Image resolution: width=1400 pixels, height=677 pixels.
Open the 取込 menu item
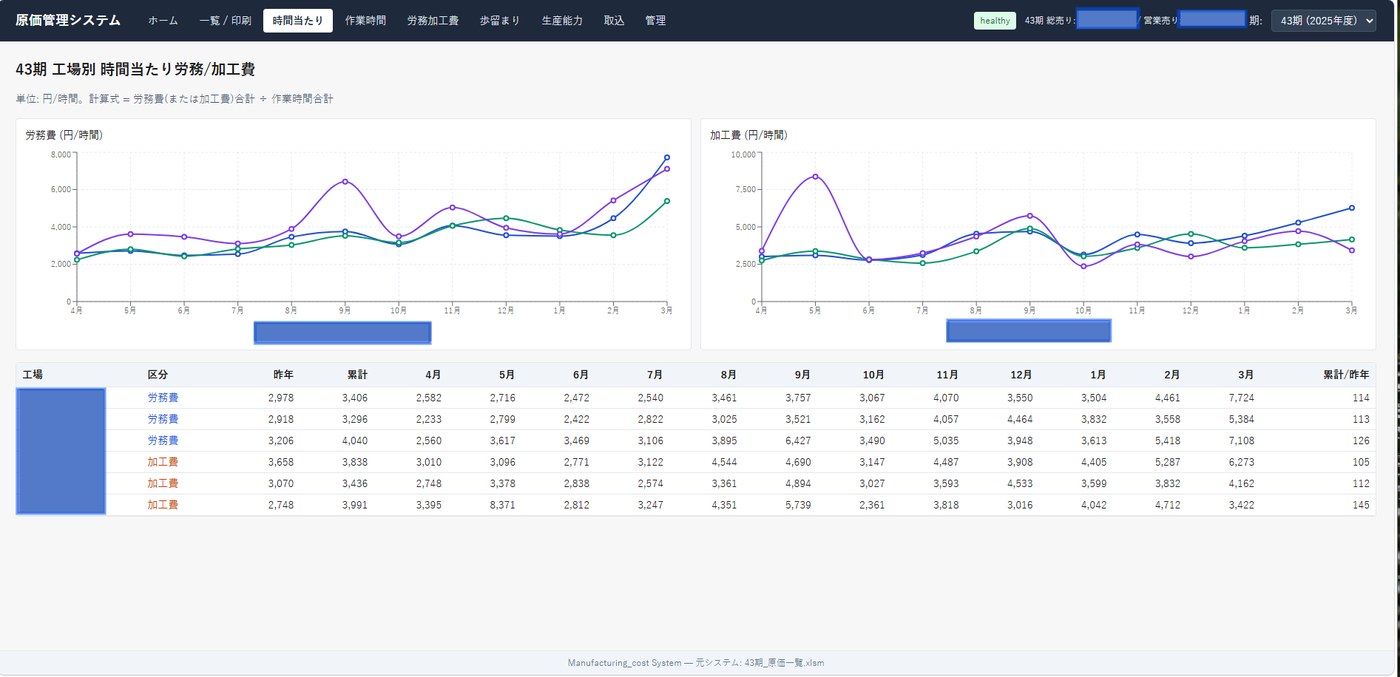point(614,20)
